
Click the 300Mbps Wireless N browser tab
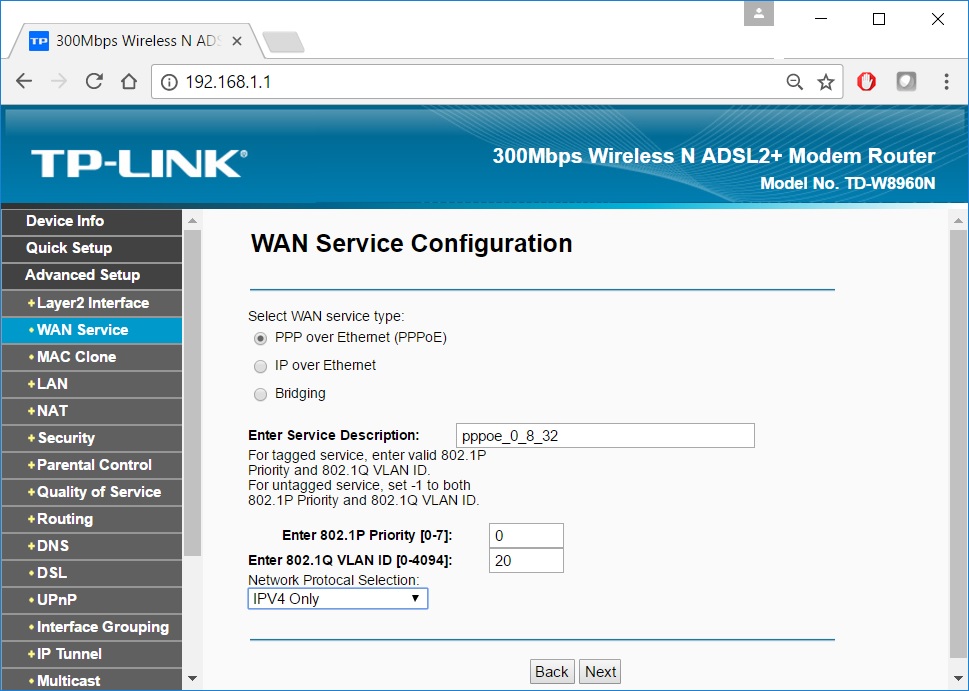(136, 41)
